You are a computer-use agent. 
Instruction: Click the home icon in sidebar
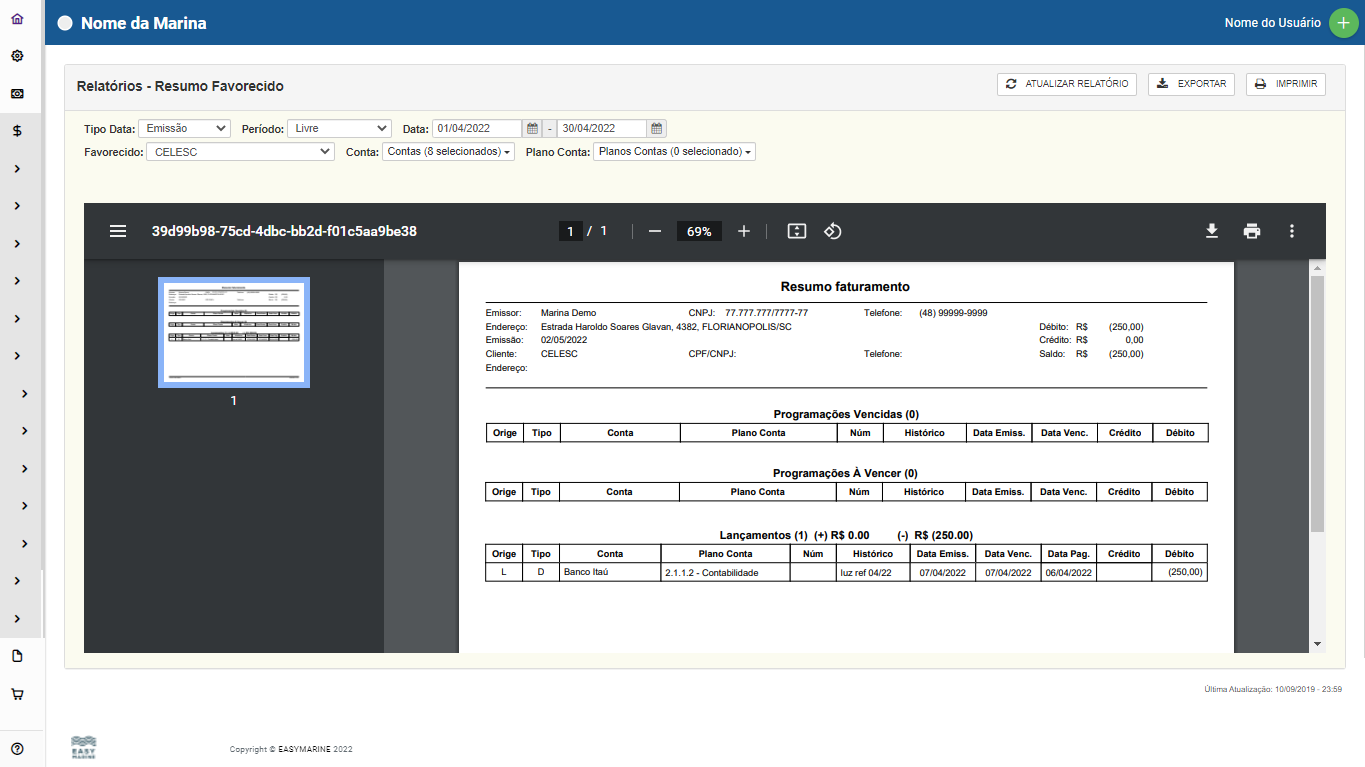click(x=17, y=19)
